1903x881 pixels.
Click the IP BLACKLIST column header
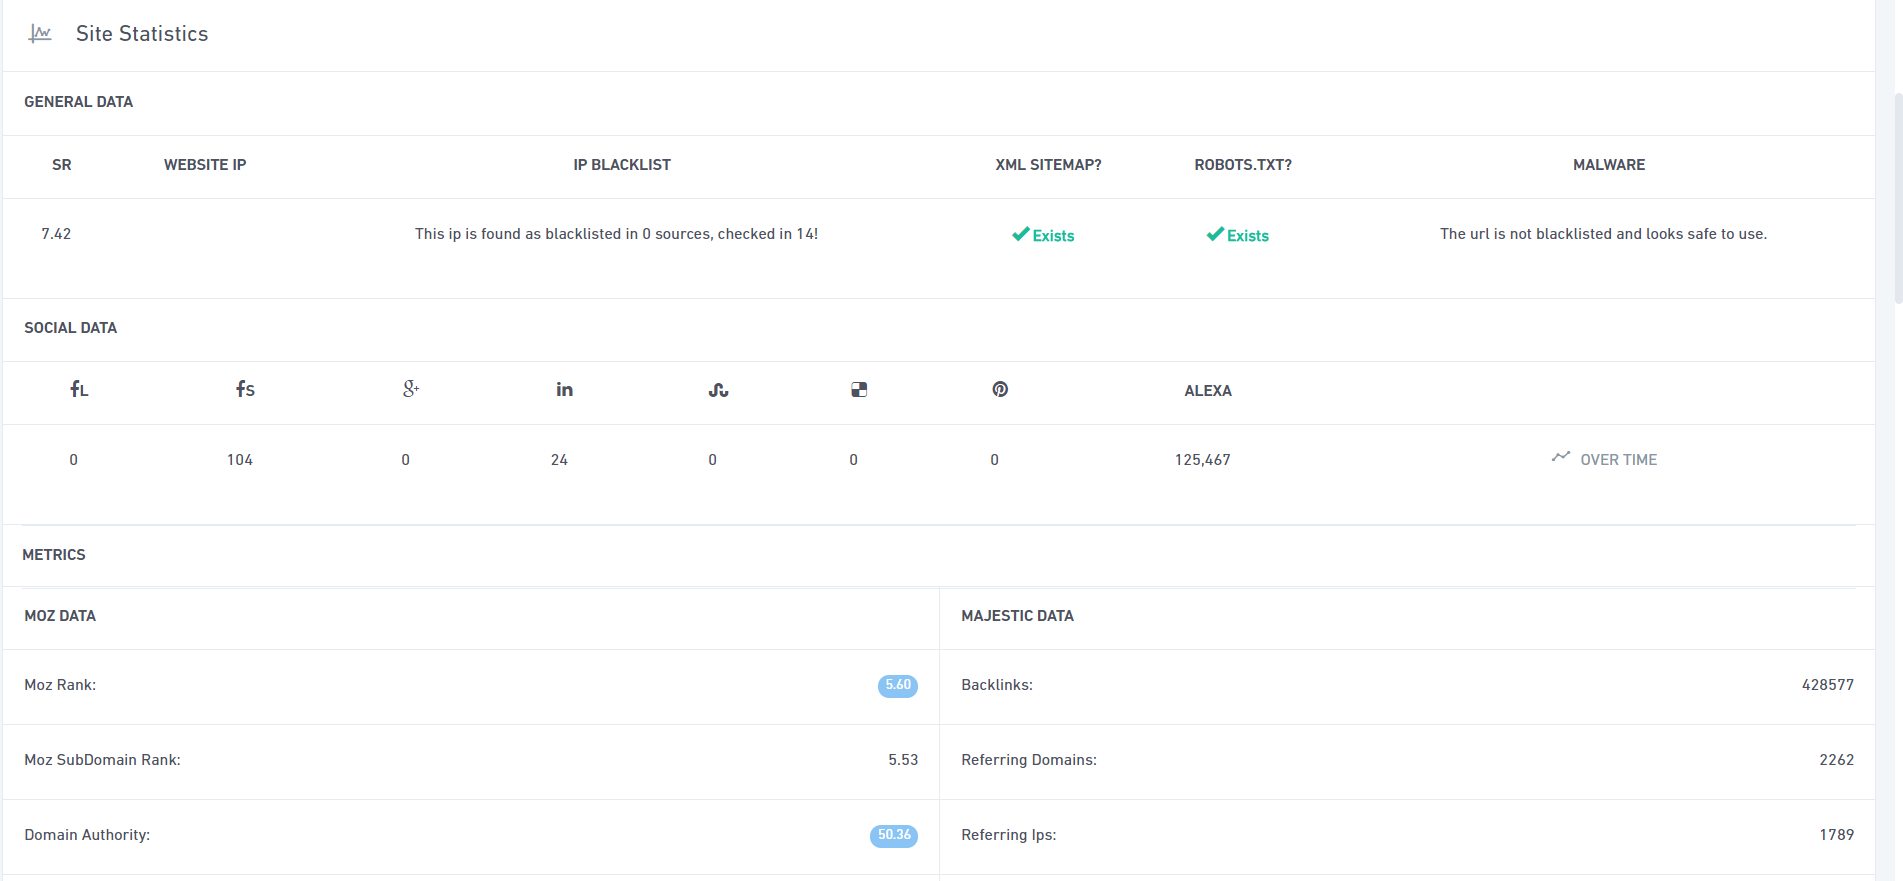(x=621, y=165)
